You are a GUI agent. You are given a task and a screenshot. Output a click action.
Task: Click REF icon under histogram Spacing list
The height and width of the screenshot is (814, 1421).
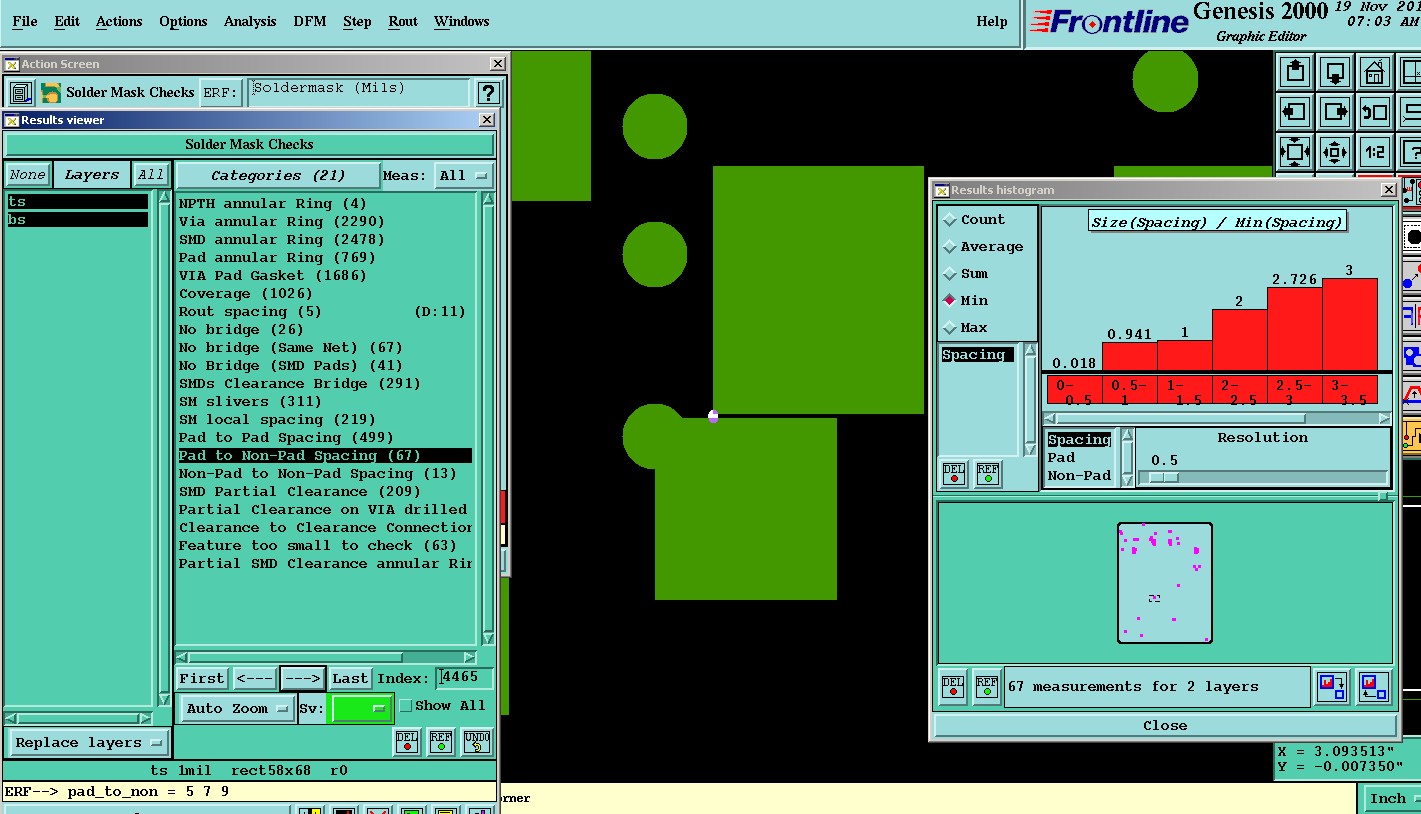[987, 473]
